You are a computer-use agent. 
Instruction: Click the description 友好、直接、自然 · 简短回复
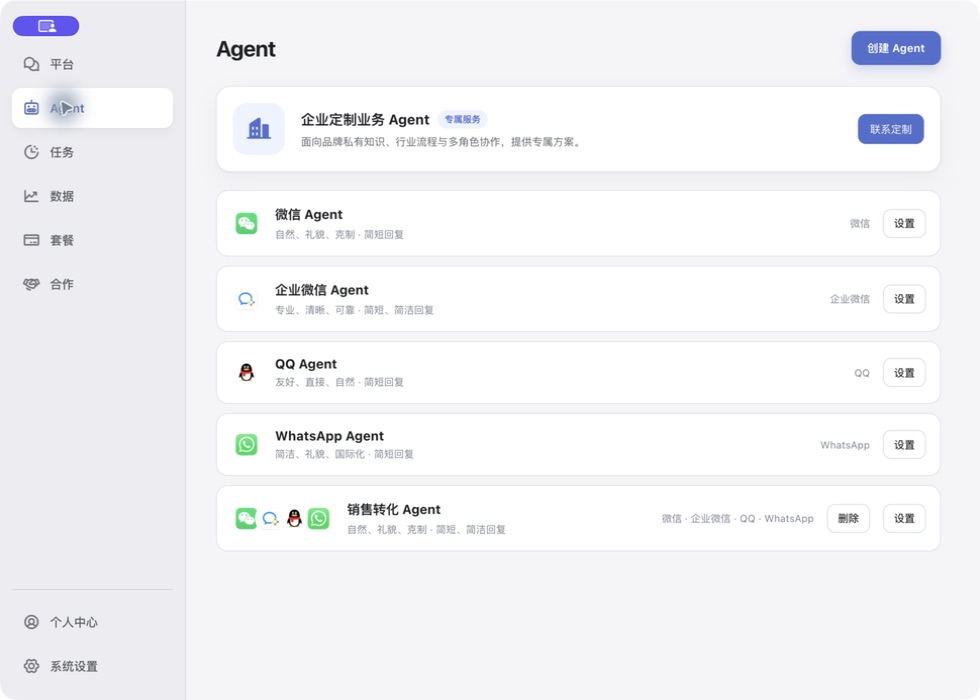pyautogui.click(x=339, y=382)
